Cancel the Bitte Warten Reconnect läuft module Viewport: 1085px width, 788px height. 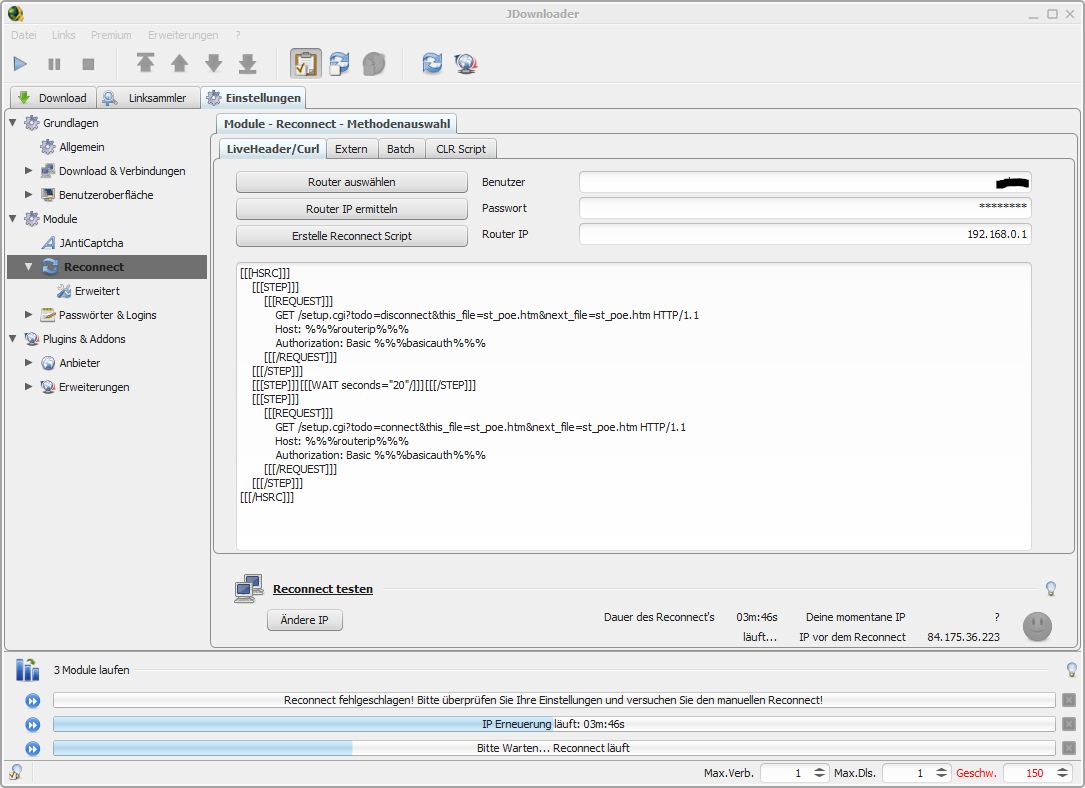coord(1068,748)
